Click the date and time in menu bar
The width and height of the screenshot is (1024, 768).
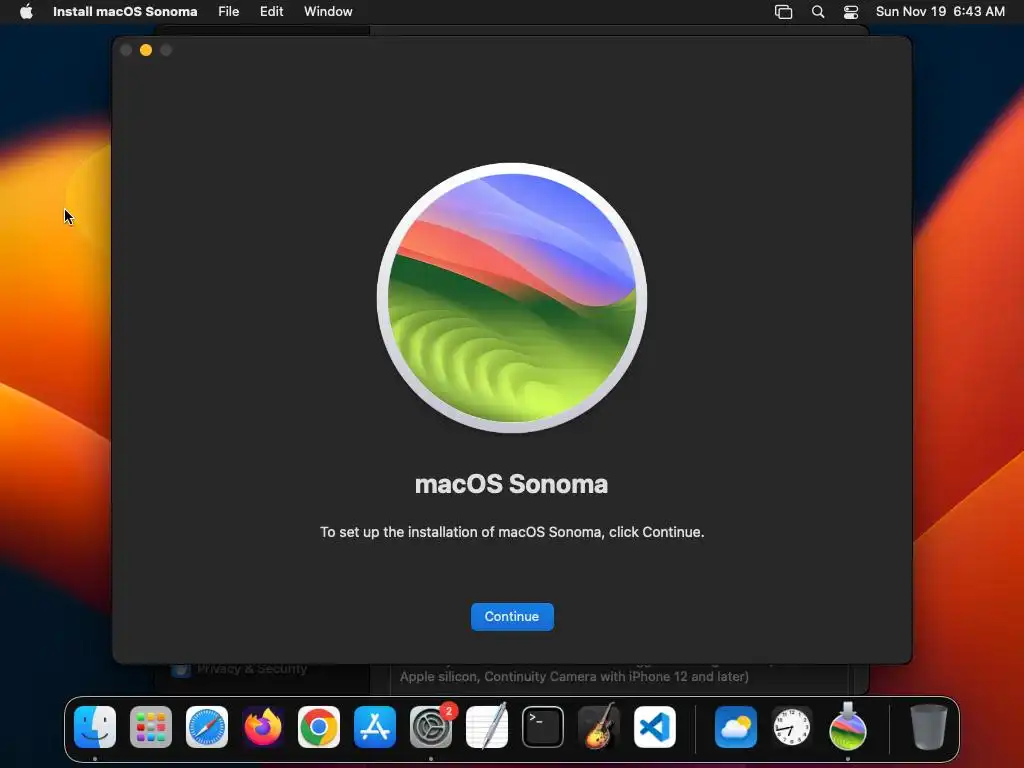[x=940, y=12]
